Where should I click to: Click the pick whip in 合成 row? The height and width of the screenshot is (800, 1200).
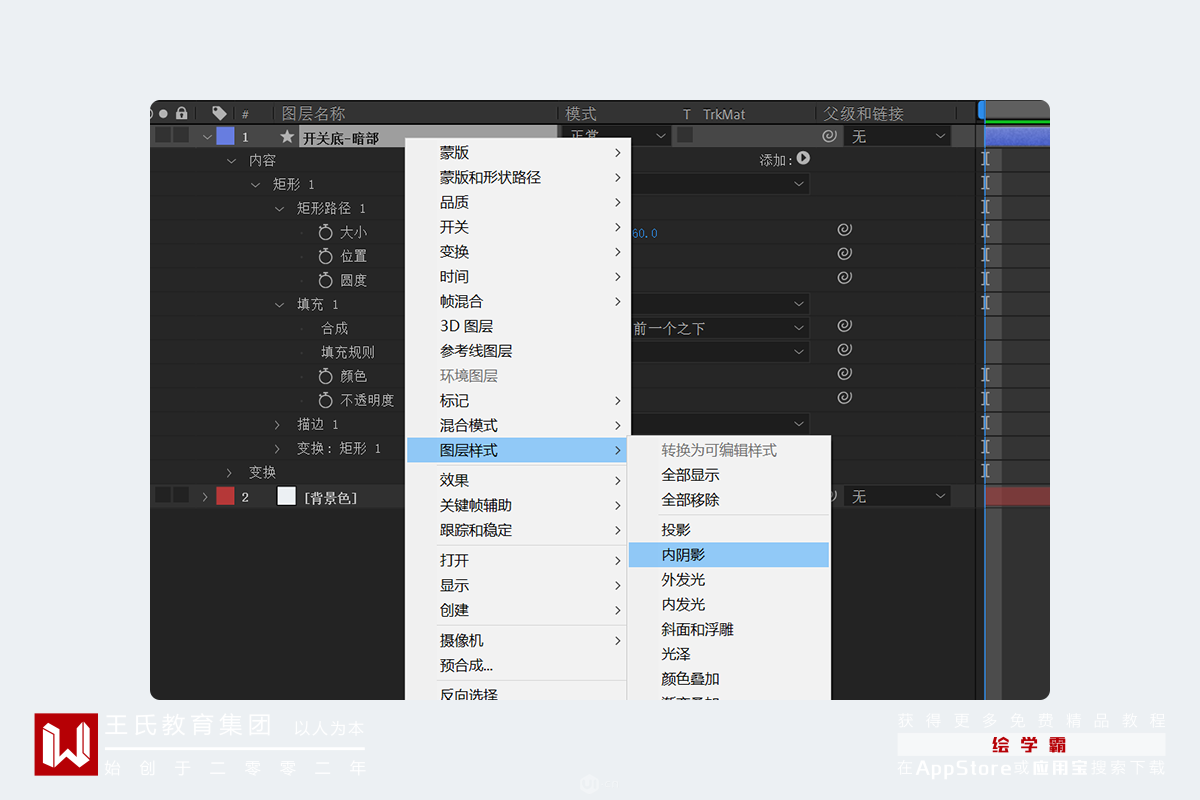tap(845, 326)
